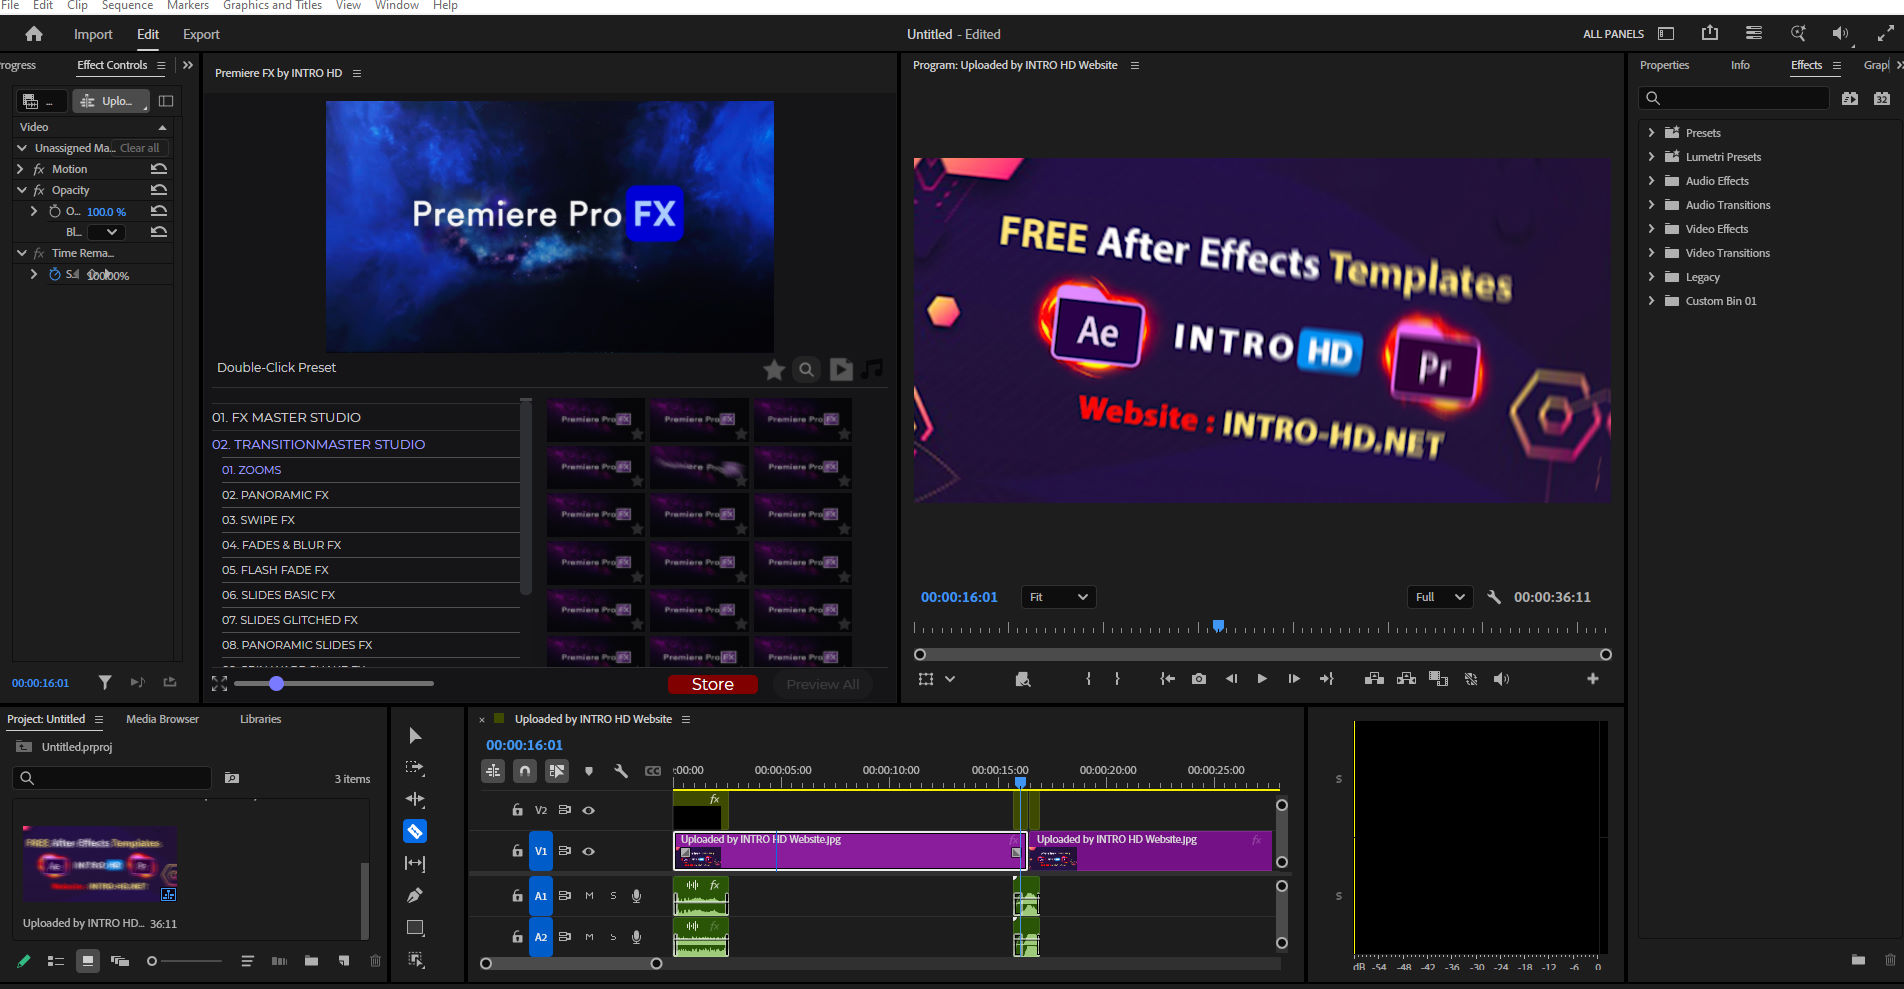Click the Program monitor playhead marker
The width and height of the screenshot is (1904, 989).
[x=1218, y=626]
